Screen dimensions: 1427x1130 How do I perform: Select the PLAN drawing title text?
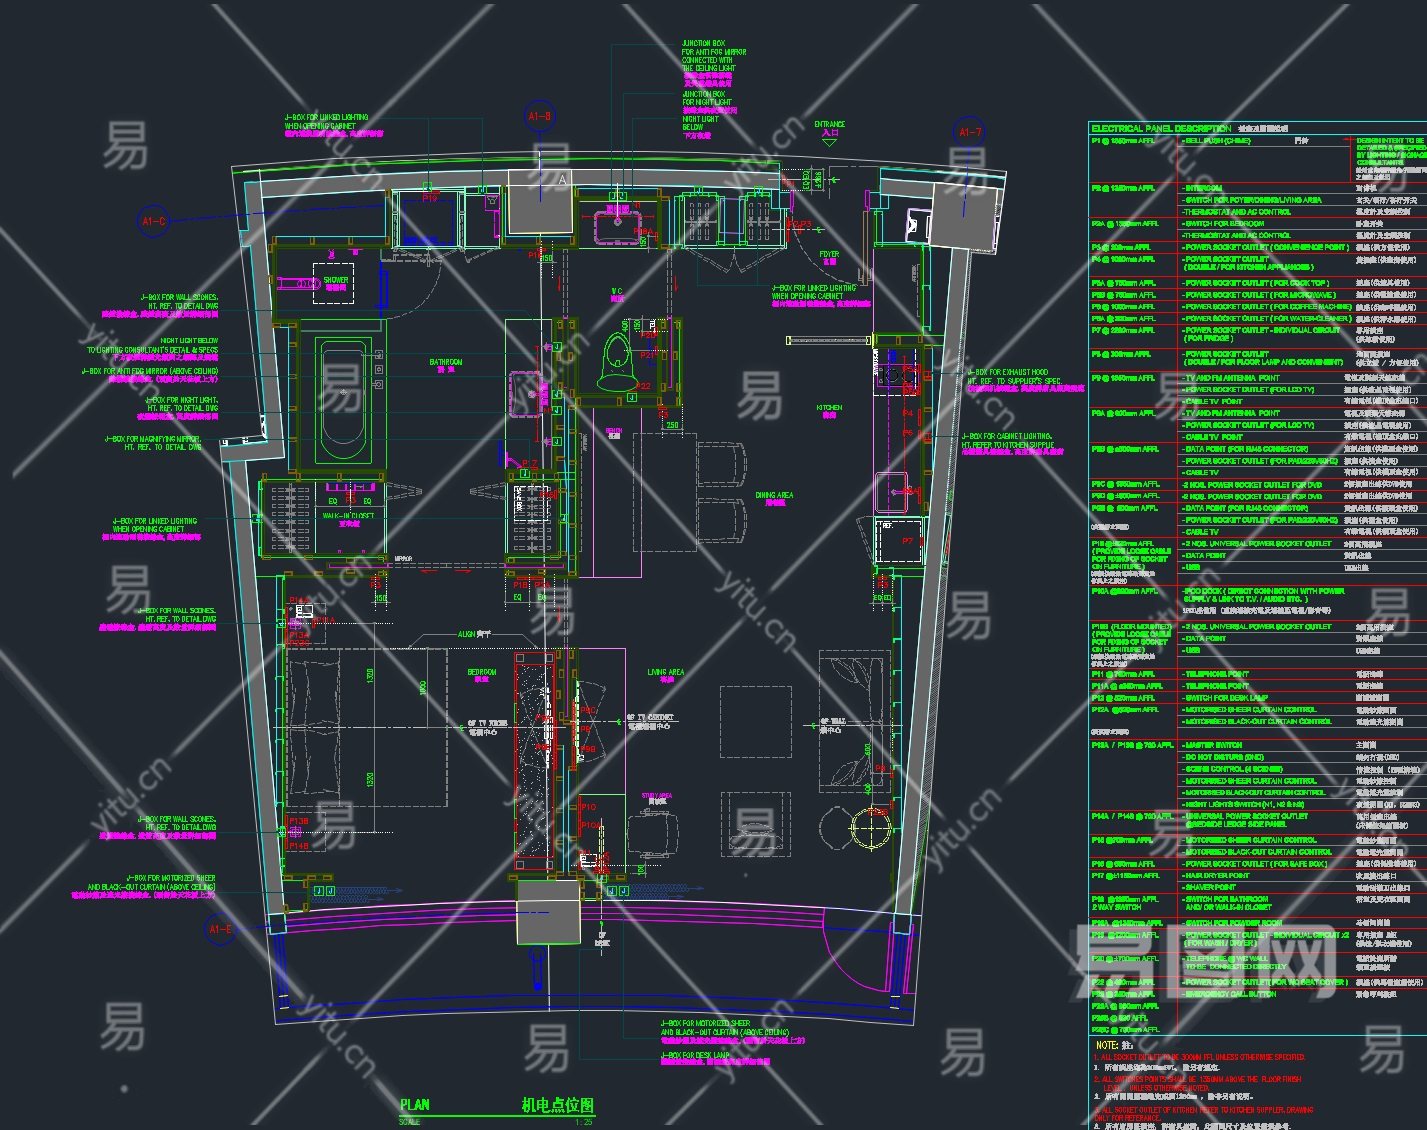pyautogui.click(x=415, y=1105)
